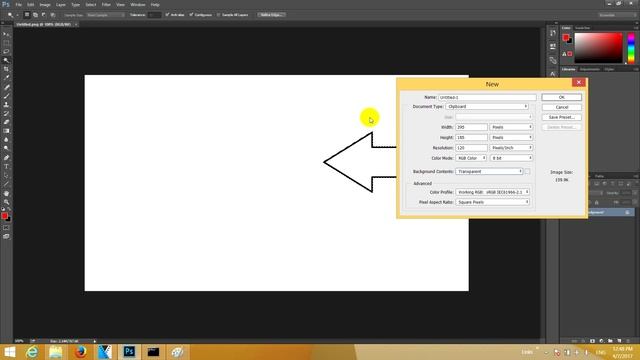
Task: Click Save Preset button
Action: point(562,117)
